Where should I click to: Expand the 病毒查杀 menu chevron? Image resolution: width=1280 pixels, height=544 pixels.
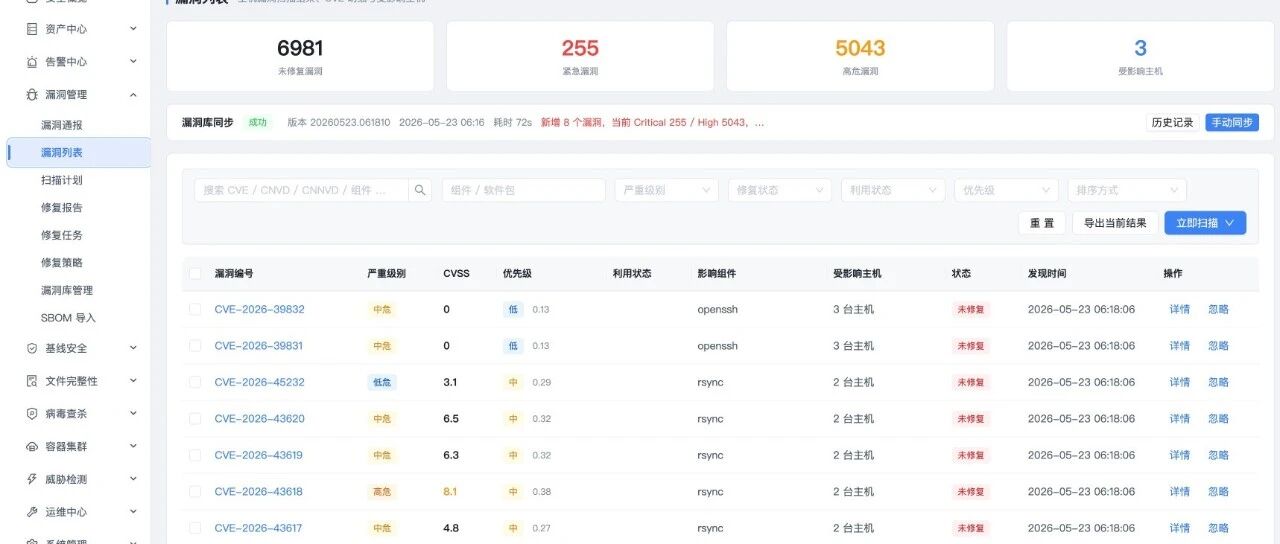(x=133, y=413)
